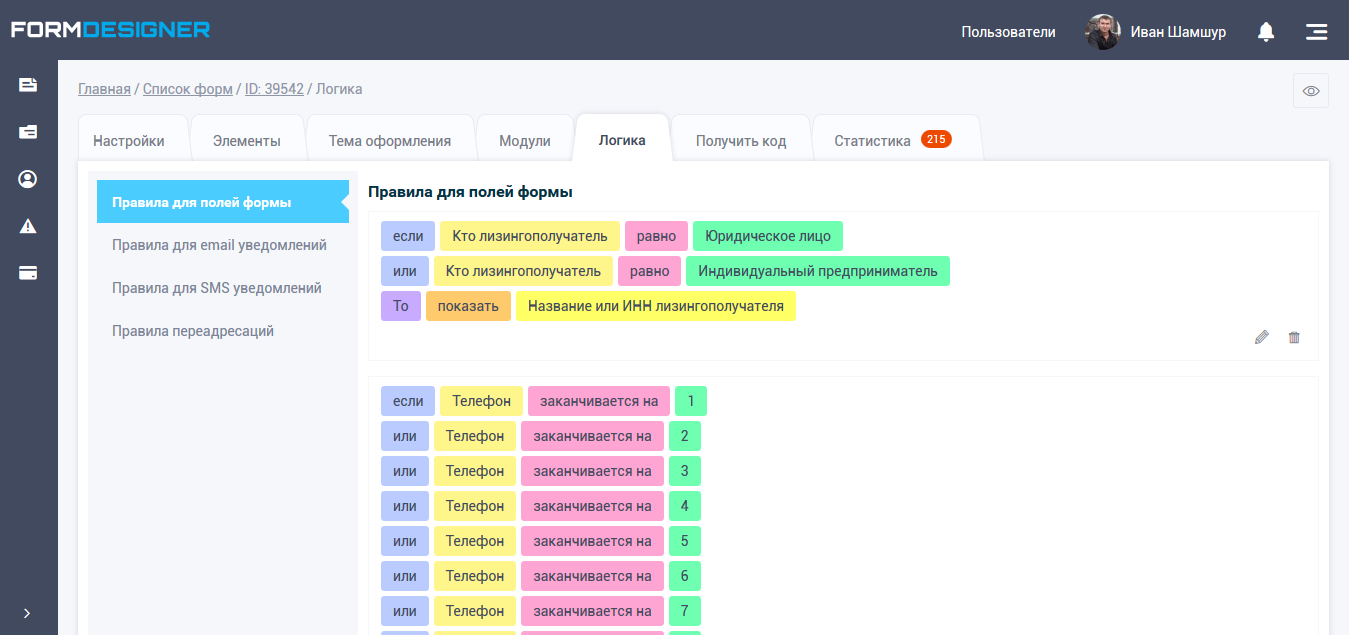Open the folder icon in left sidebar
The image size is (1349, 635).
point(28,132)
